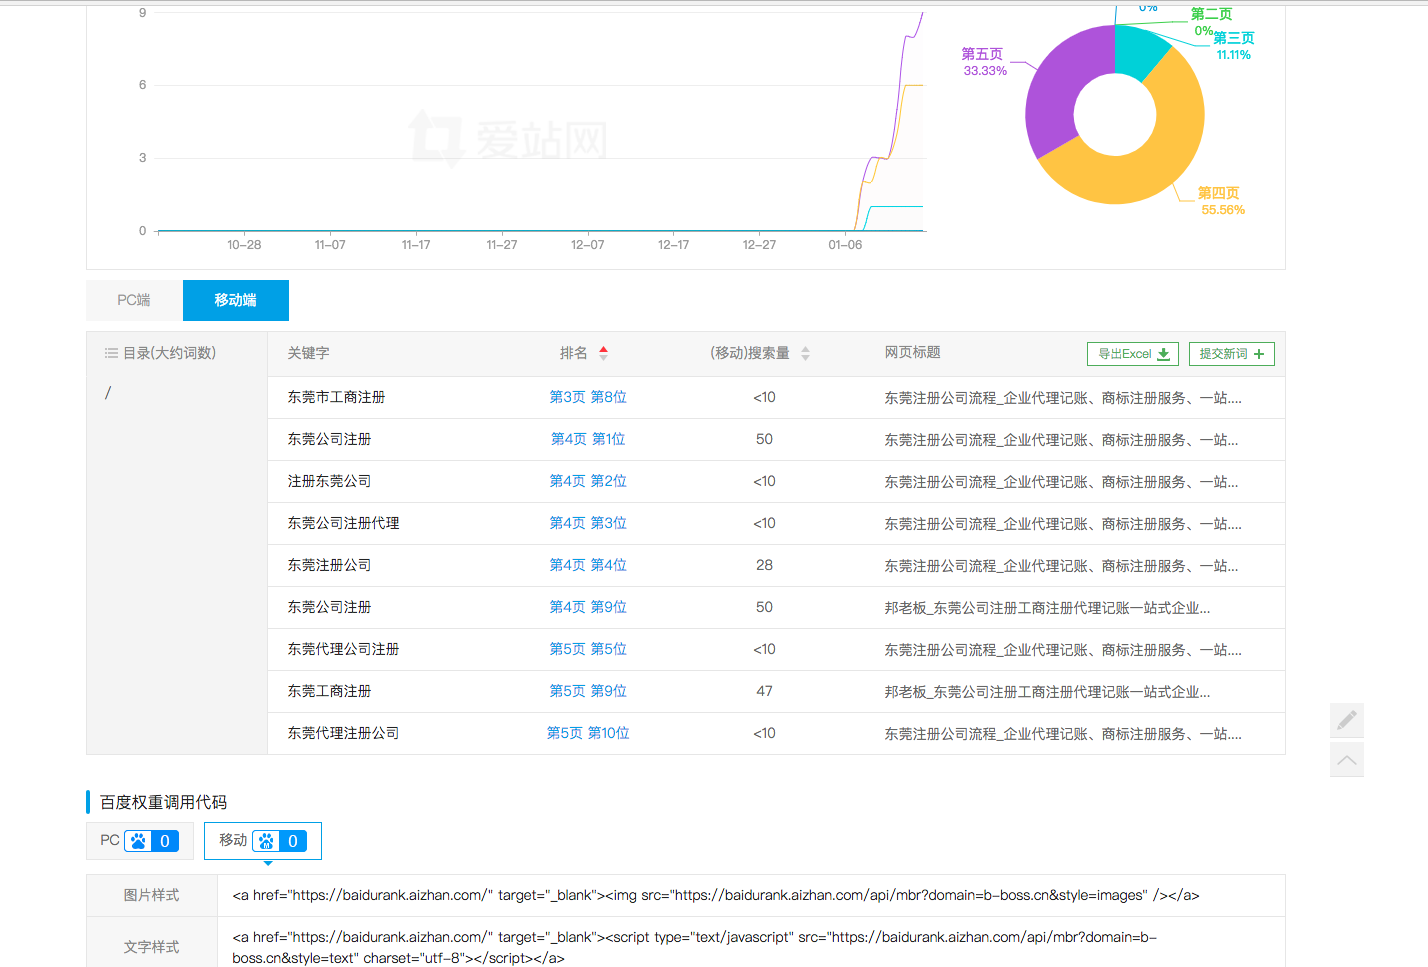Open ranking link 第4页 第4位
The image size is (1428, 967).
click(x=588, y=565)
